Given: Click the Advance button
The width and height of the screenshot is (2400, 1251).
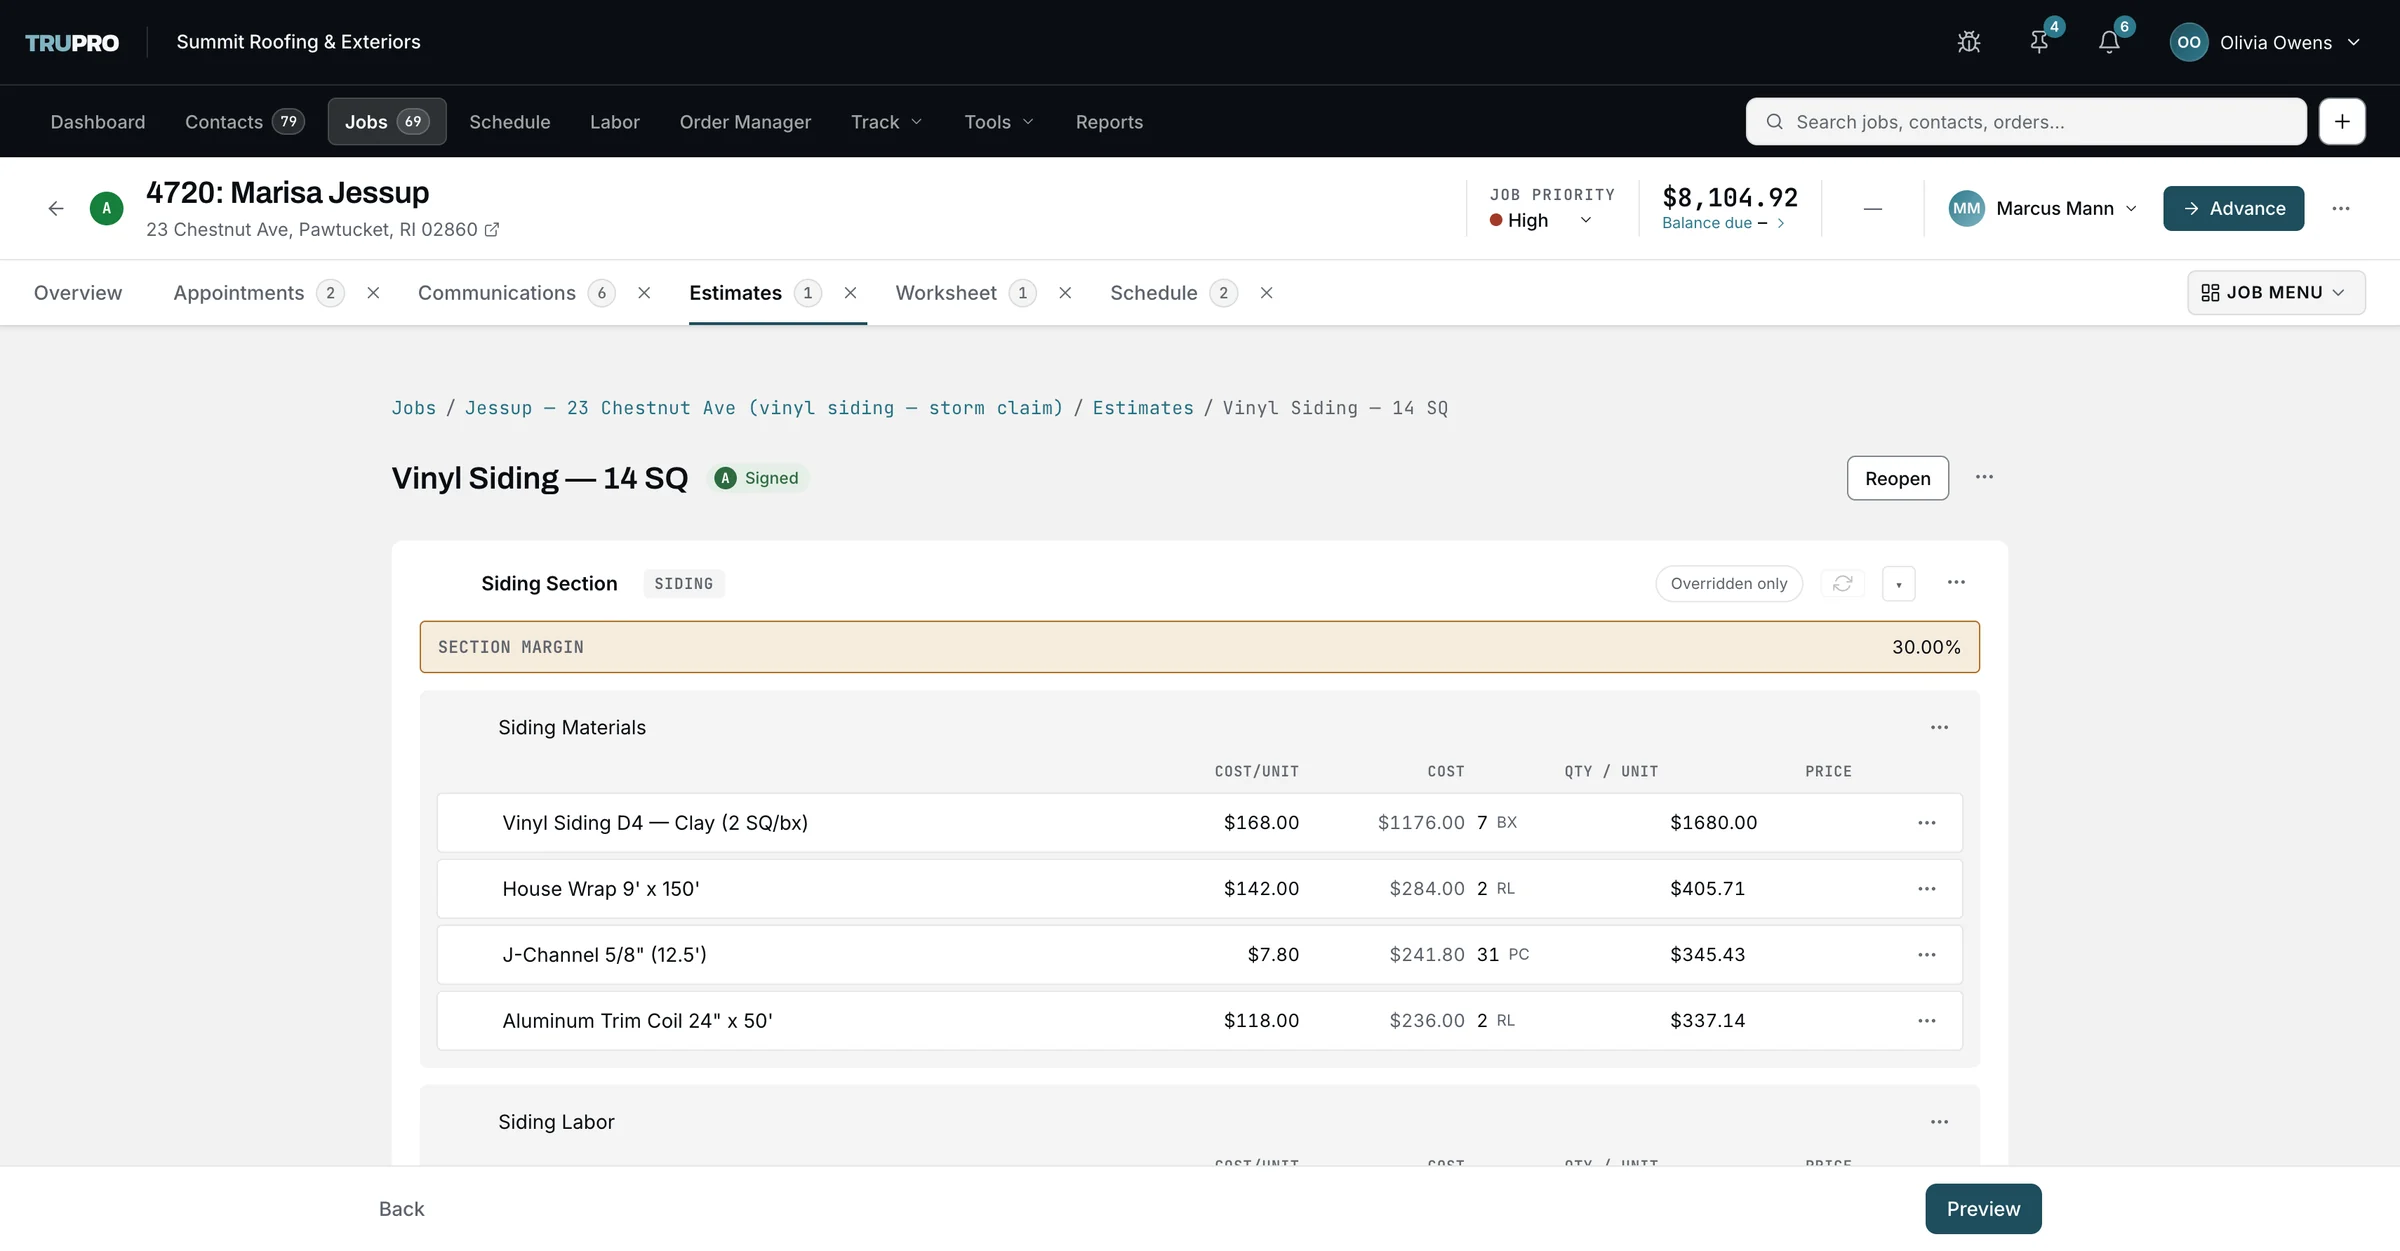Looking at the screenshot, I should click(2233, 208).
